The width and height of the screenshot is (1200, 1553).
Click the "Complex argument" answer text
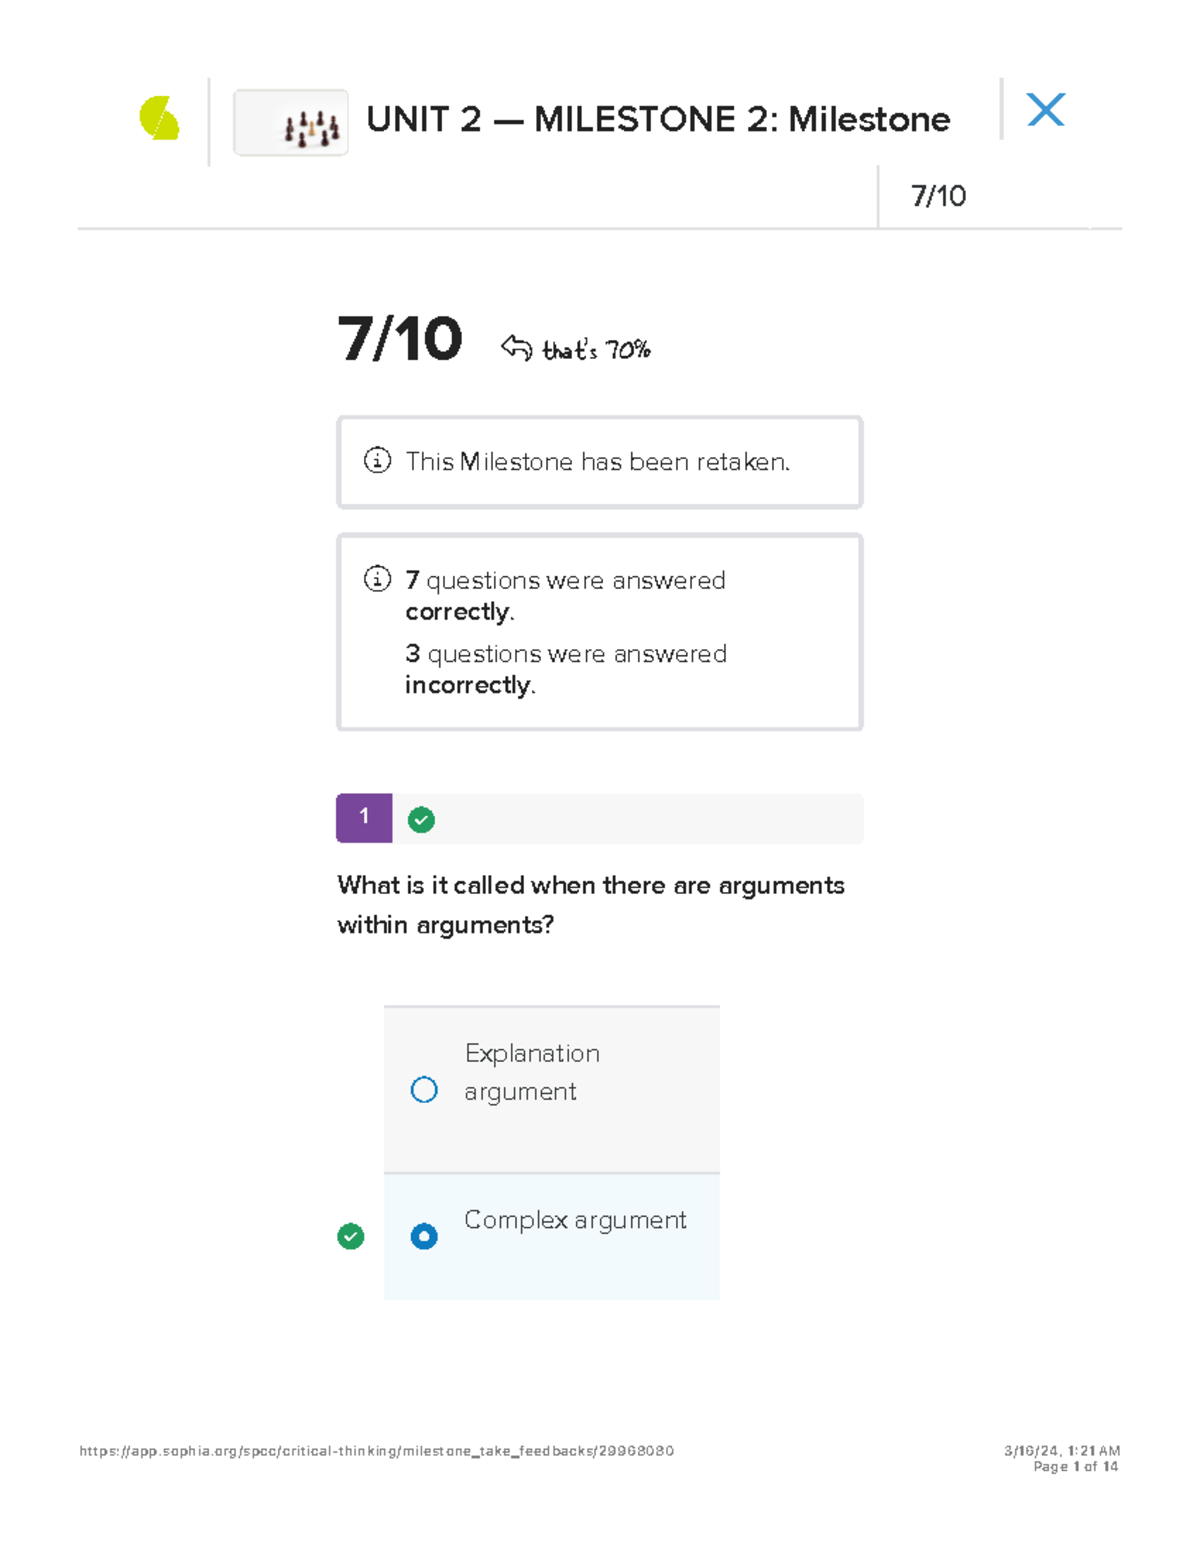575,1220
